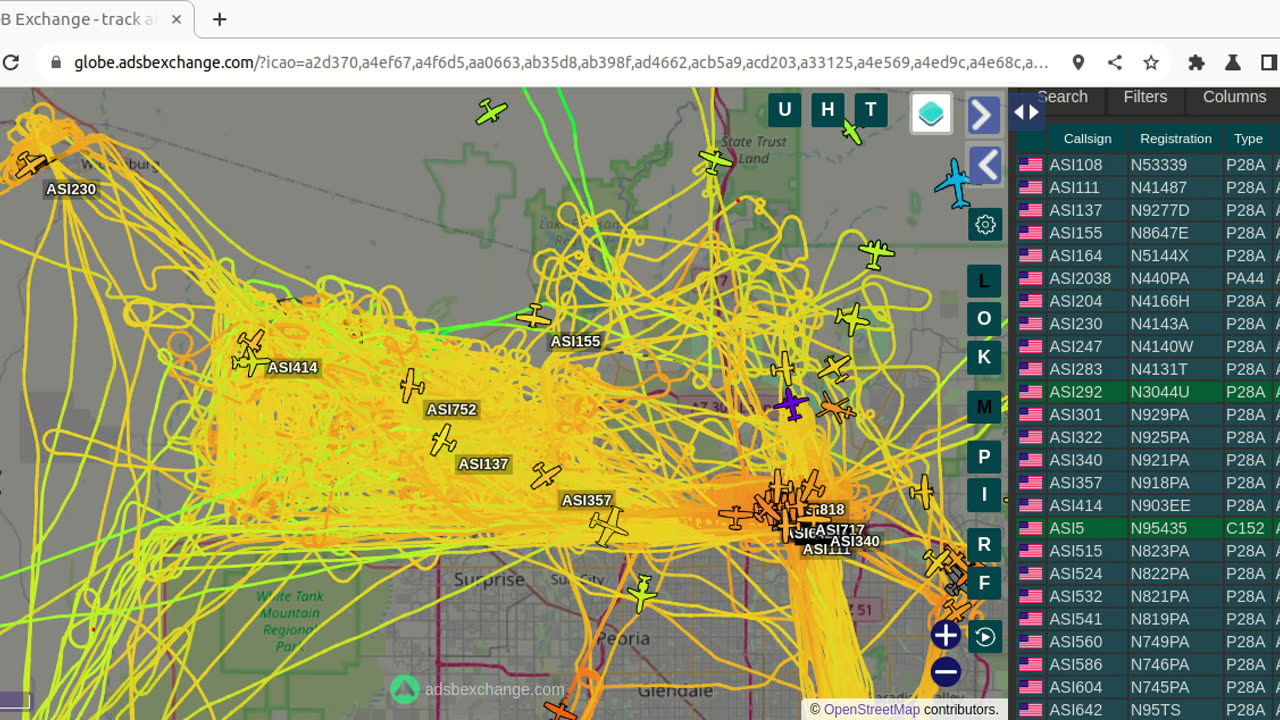
Task: Toggle the P map button
Action: point(984,457)
